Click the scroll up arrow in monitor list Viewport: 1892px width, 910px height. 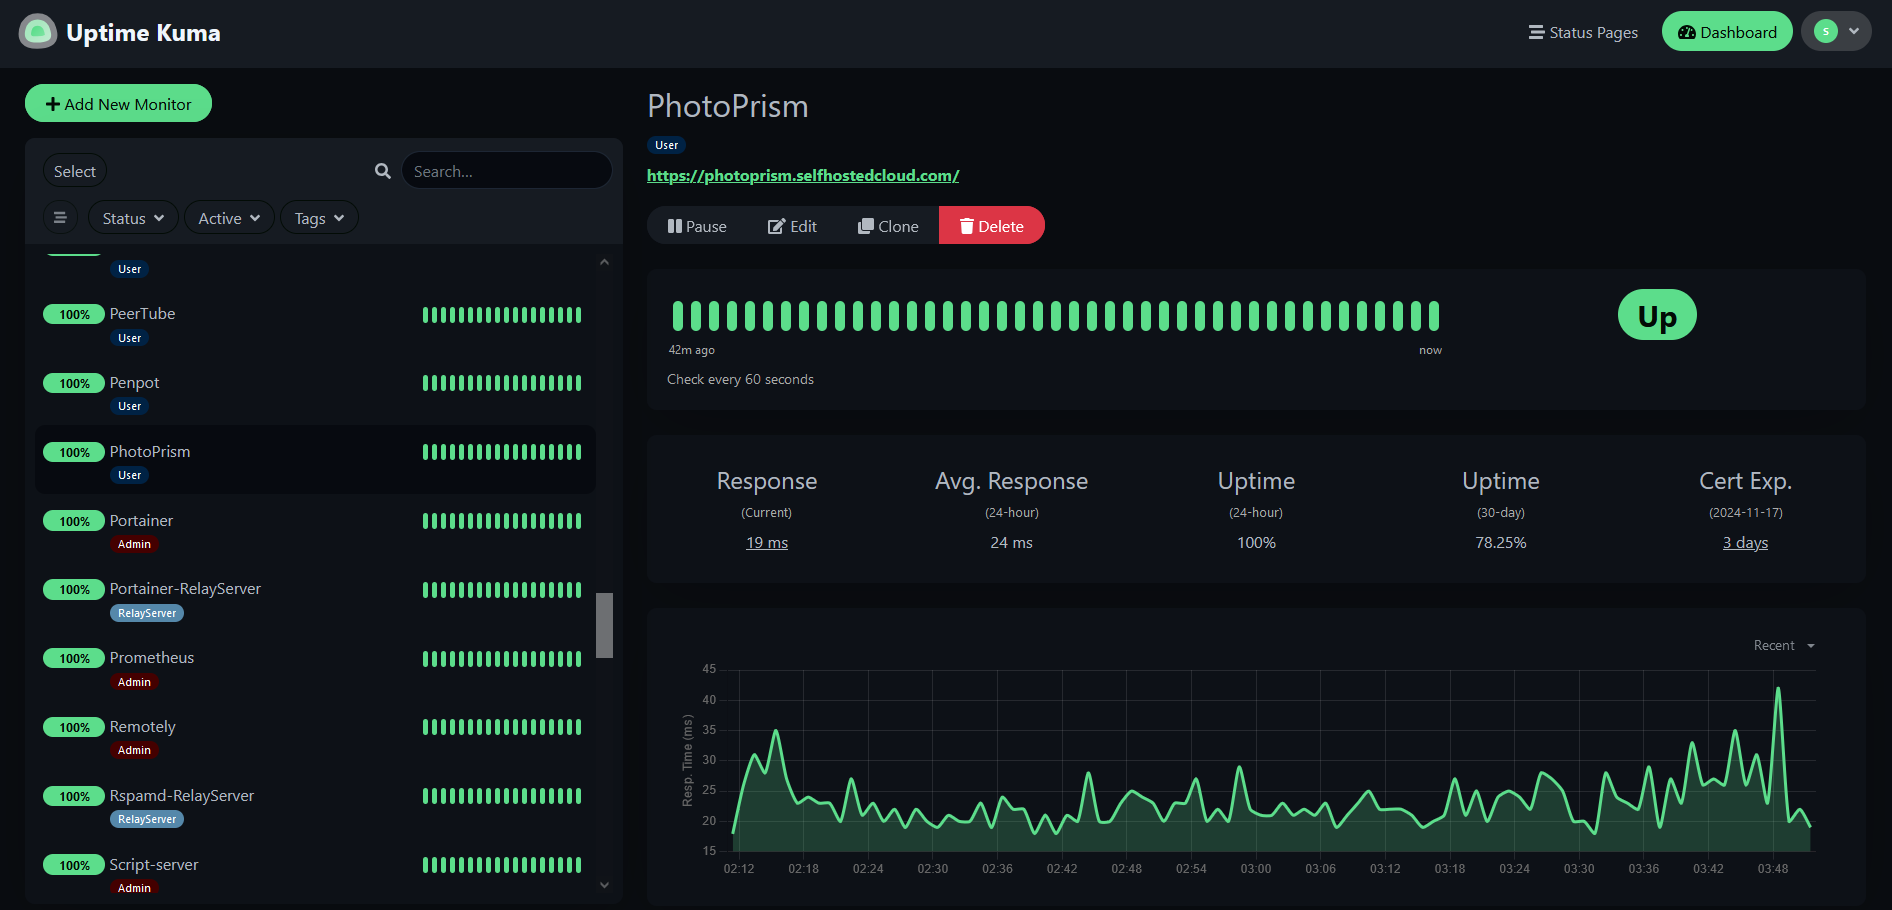604,262
